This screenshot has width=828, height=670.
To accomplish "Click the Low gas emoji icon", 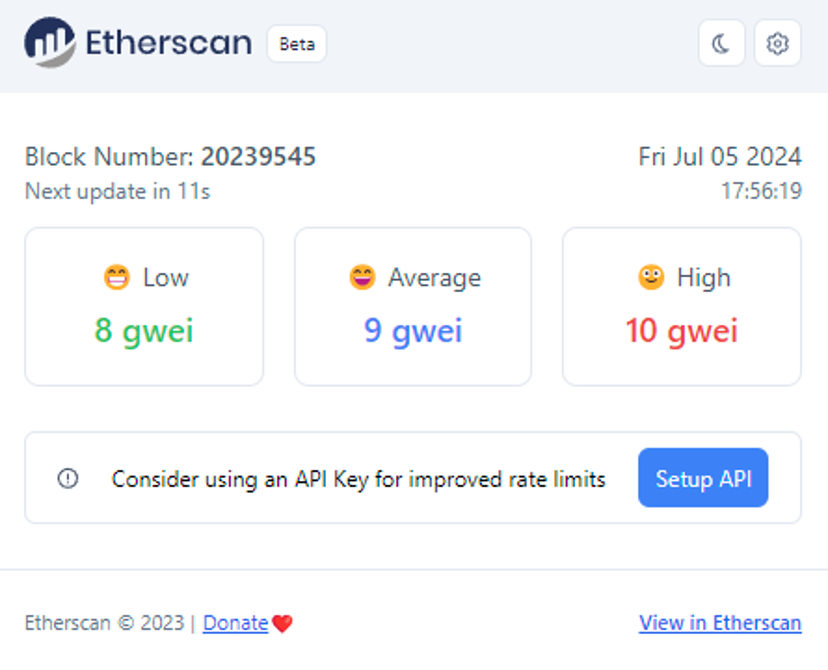I will 117,277.
